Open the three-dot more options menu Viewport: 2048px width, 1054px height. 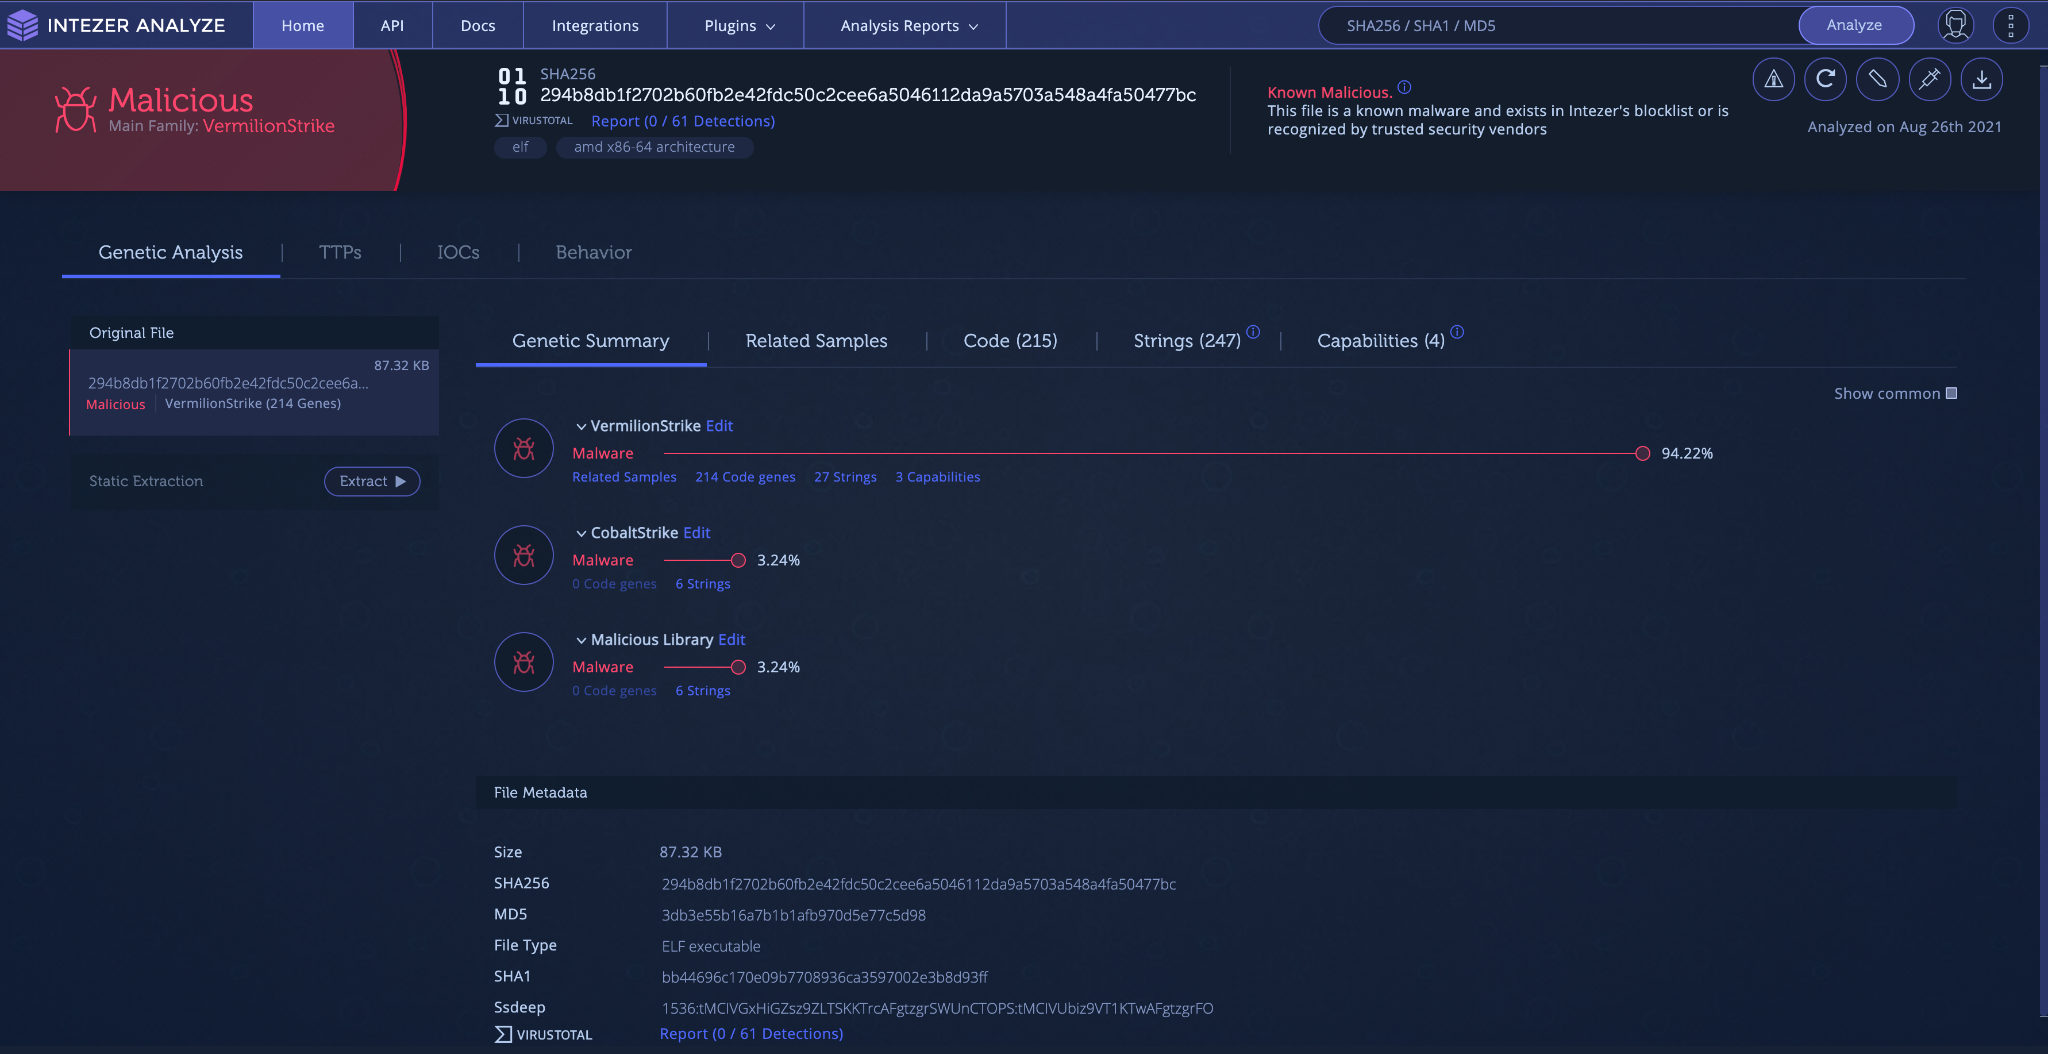pos(2010,25)
